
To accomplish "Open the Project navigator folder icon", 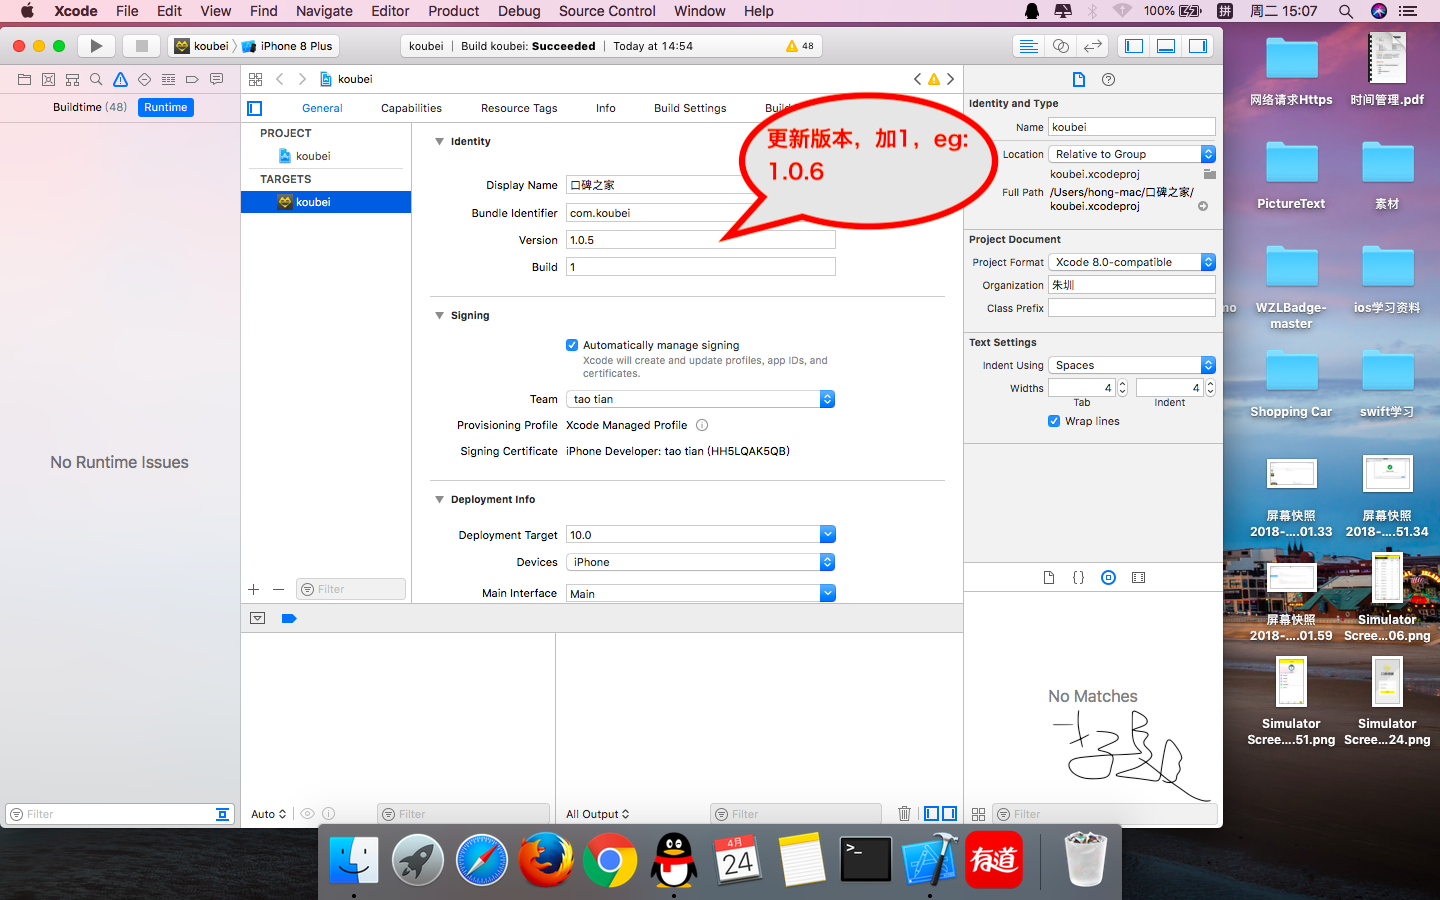I will [24, 79].
